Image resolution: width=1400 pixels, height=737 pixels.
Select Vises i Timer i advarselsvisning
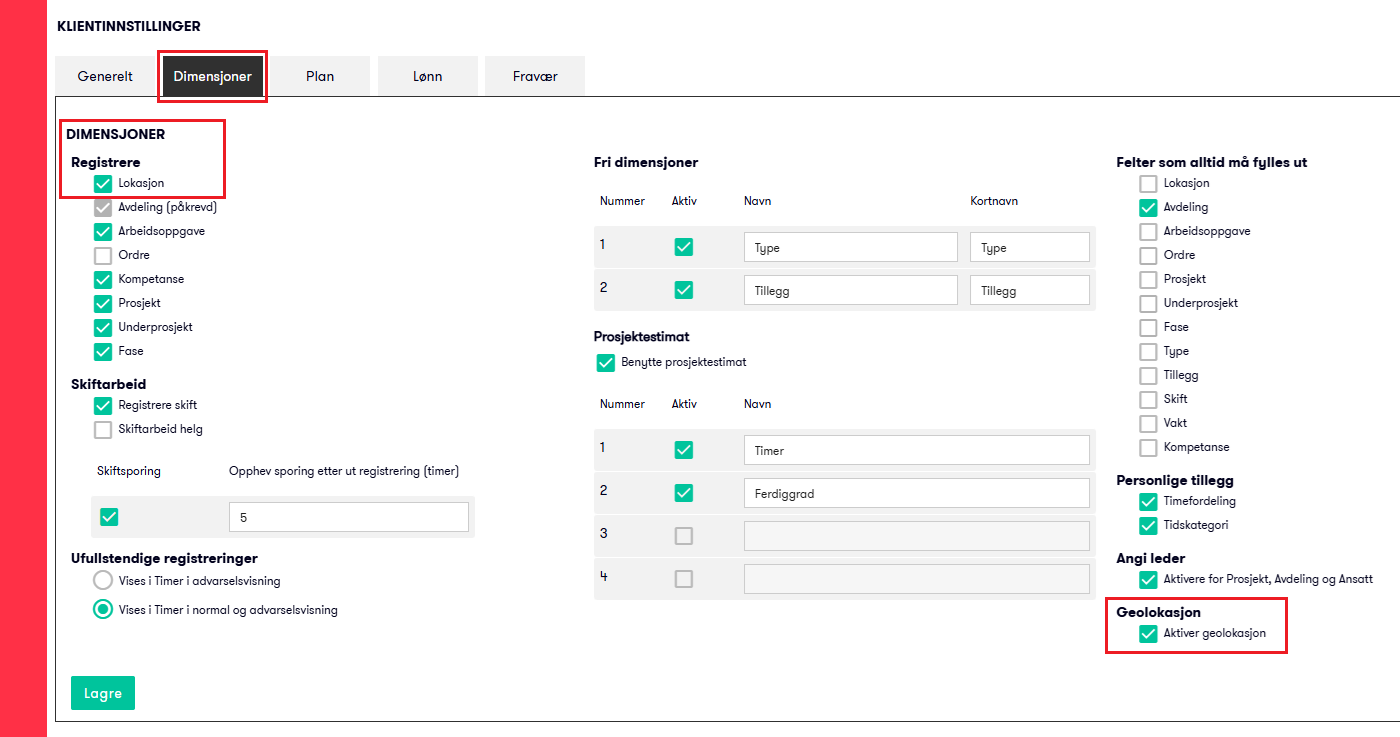pos(103,580)
